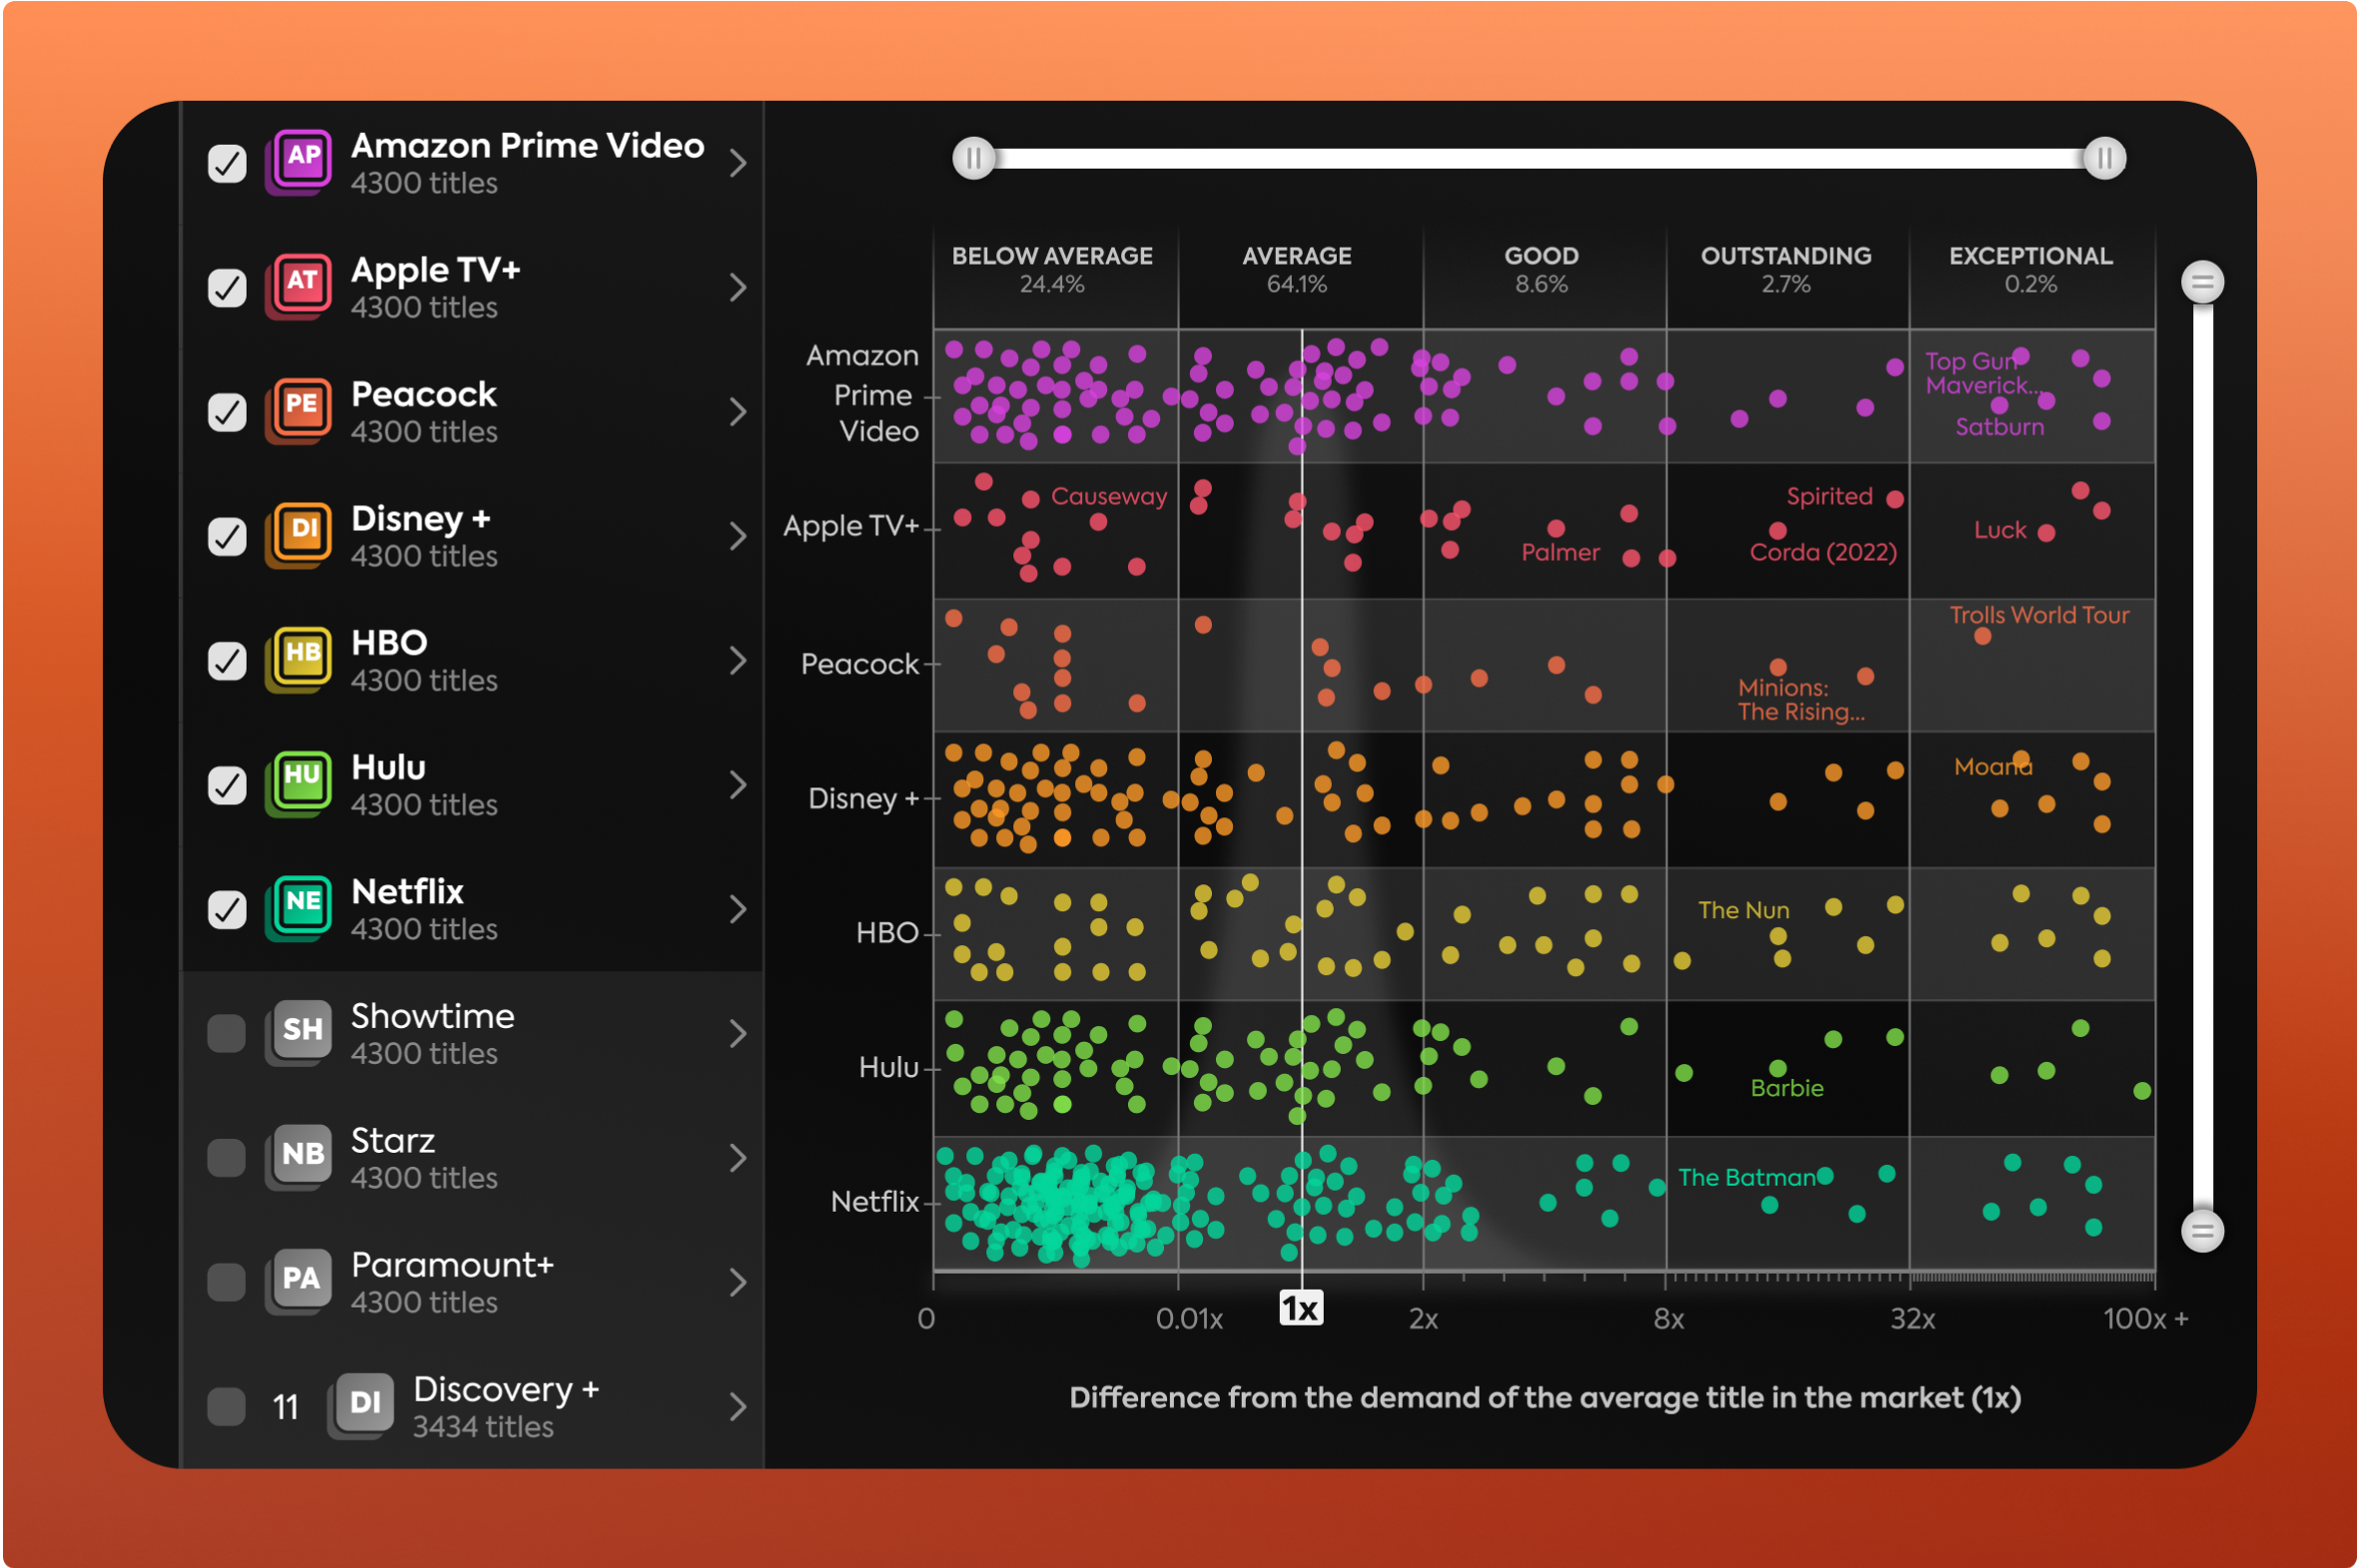Enable the Paramount+ checkbox
This screenshot has height=1568, width=2357.
click(x=227, y=1282)
